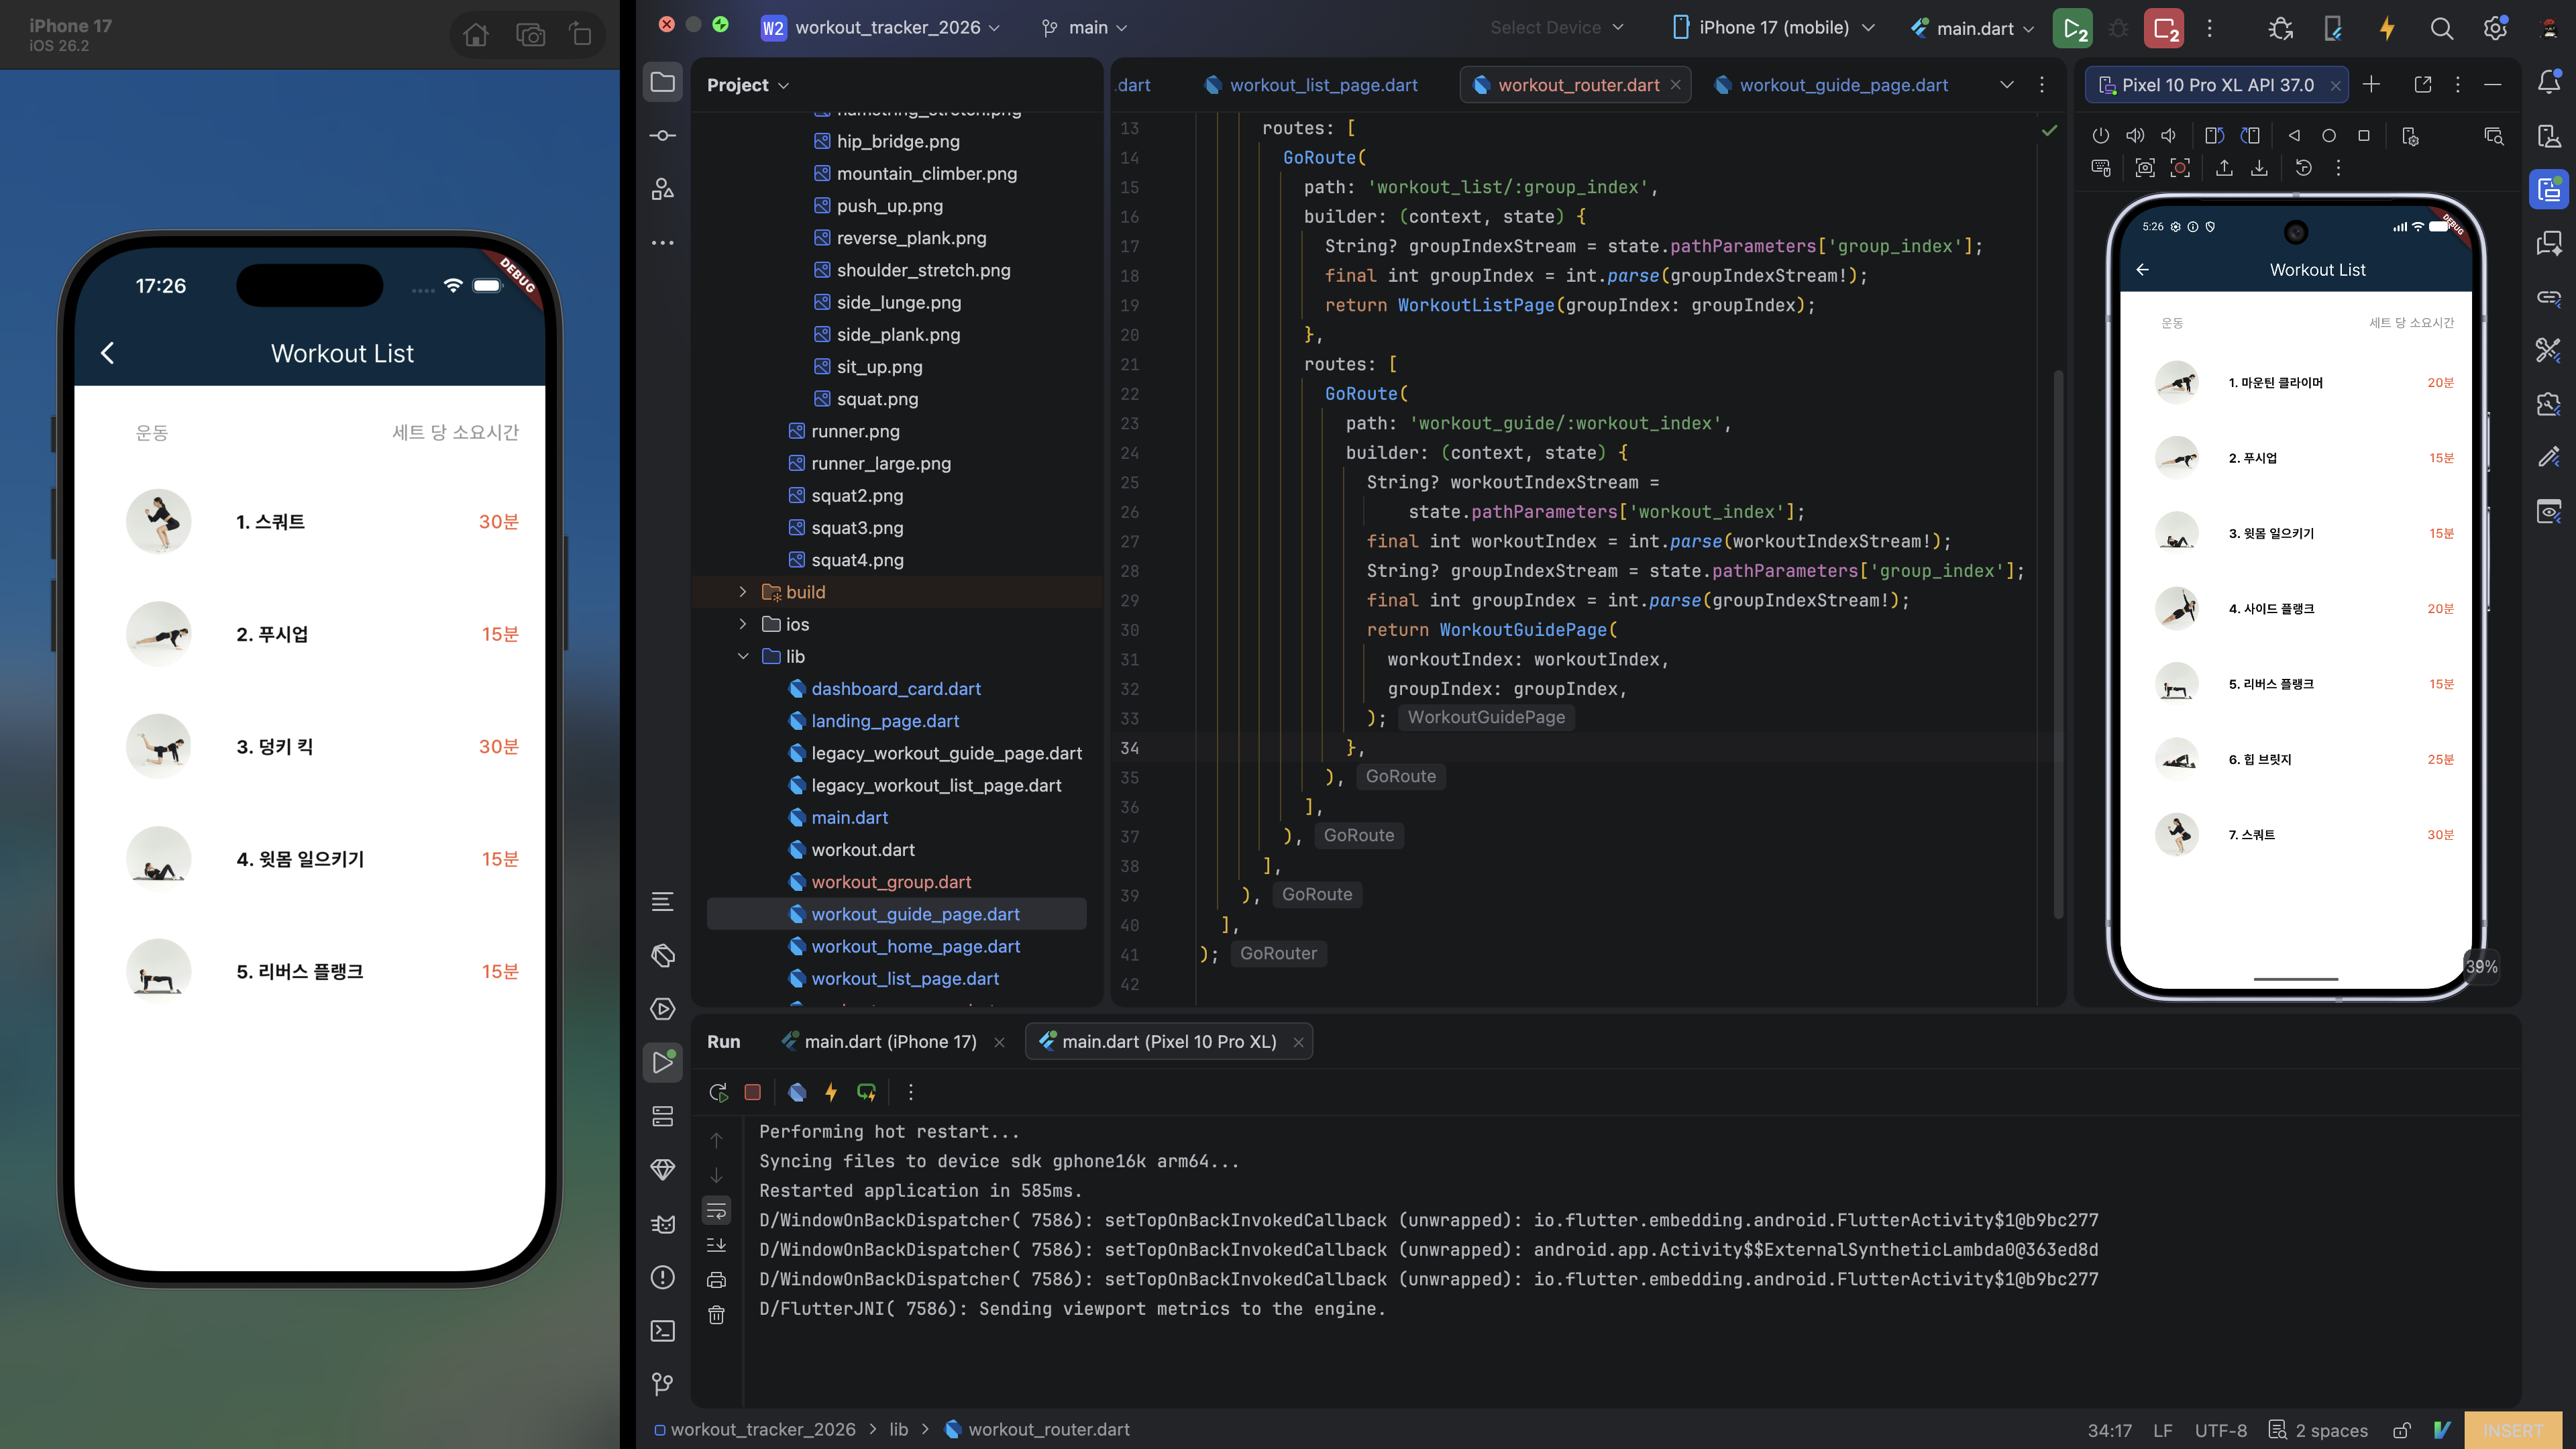The height and width of the screenshot is (1449, 2576).
Task: Collapse the lib folder in project tree
Action: pos(742,656)
